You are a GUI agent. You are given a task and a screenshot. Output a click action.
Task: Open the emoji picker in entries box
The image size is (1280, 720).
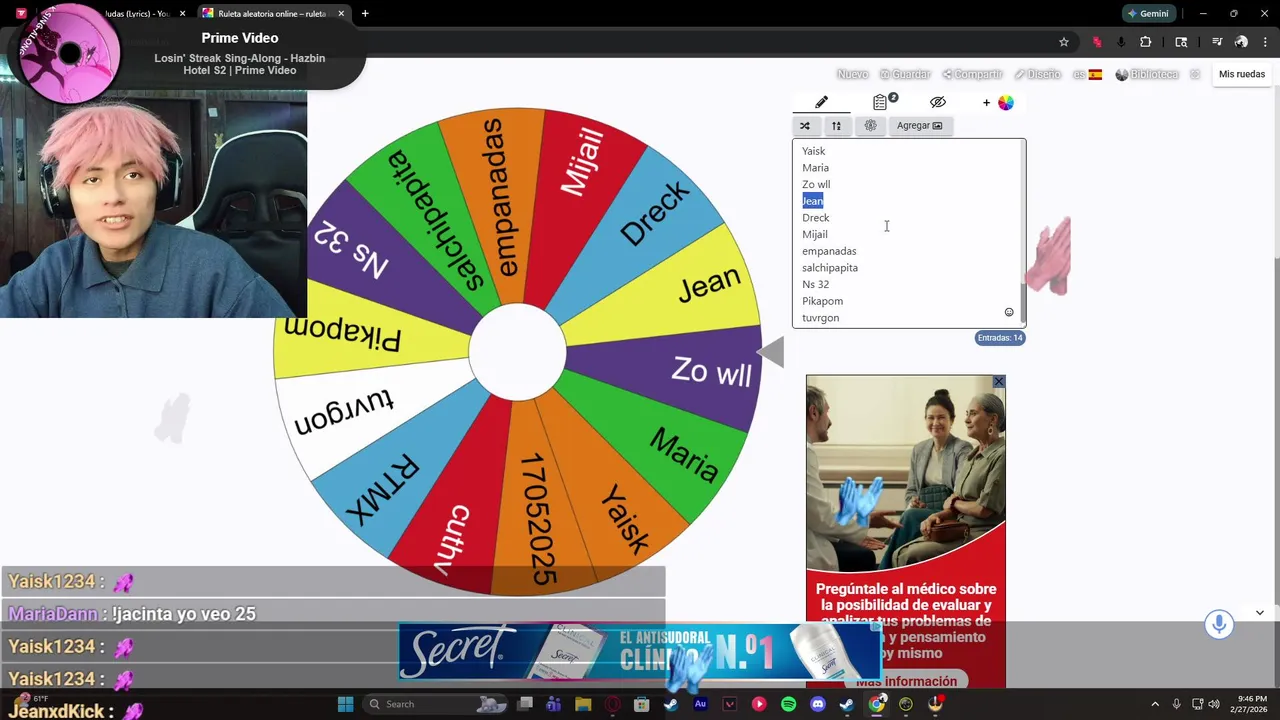coord(1009,312)
